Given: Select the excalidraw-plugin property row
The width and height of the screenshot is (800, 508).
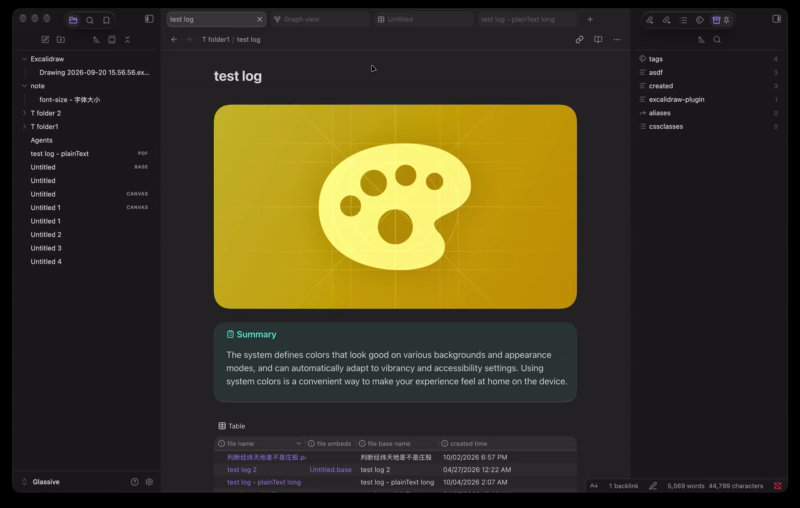Looking at the screenshot, I should [x=709, y=99].
